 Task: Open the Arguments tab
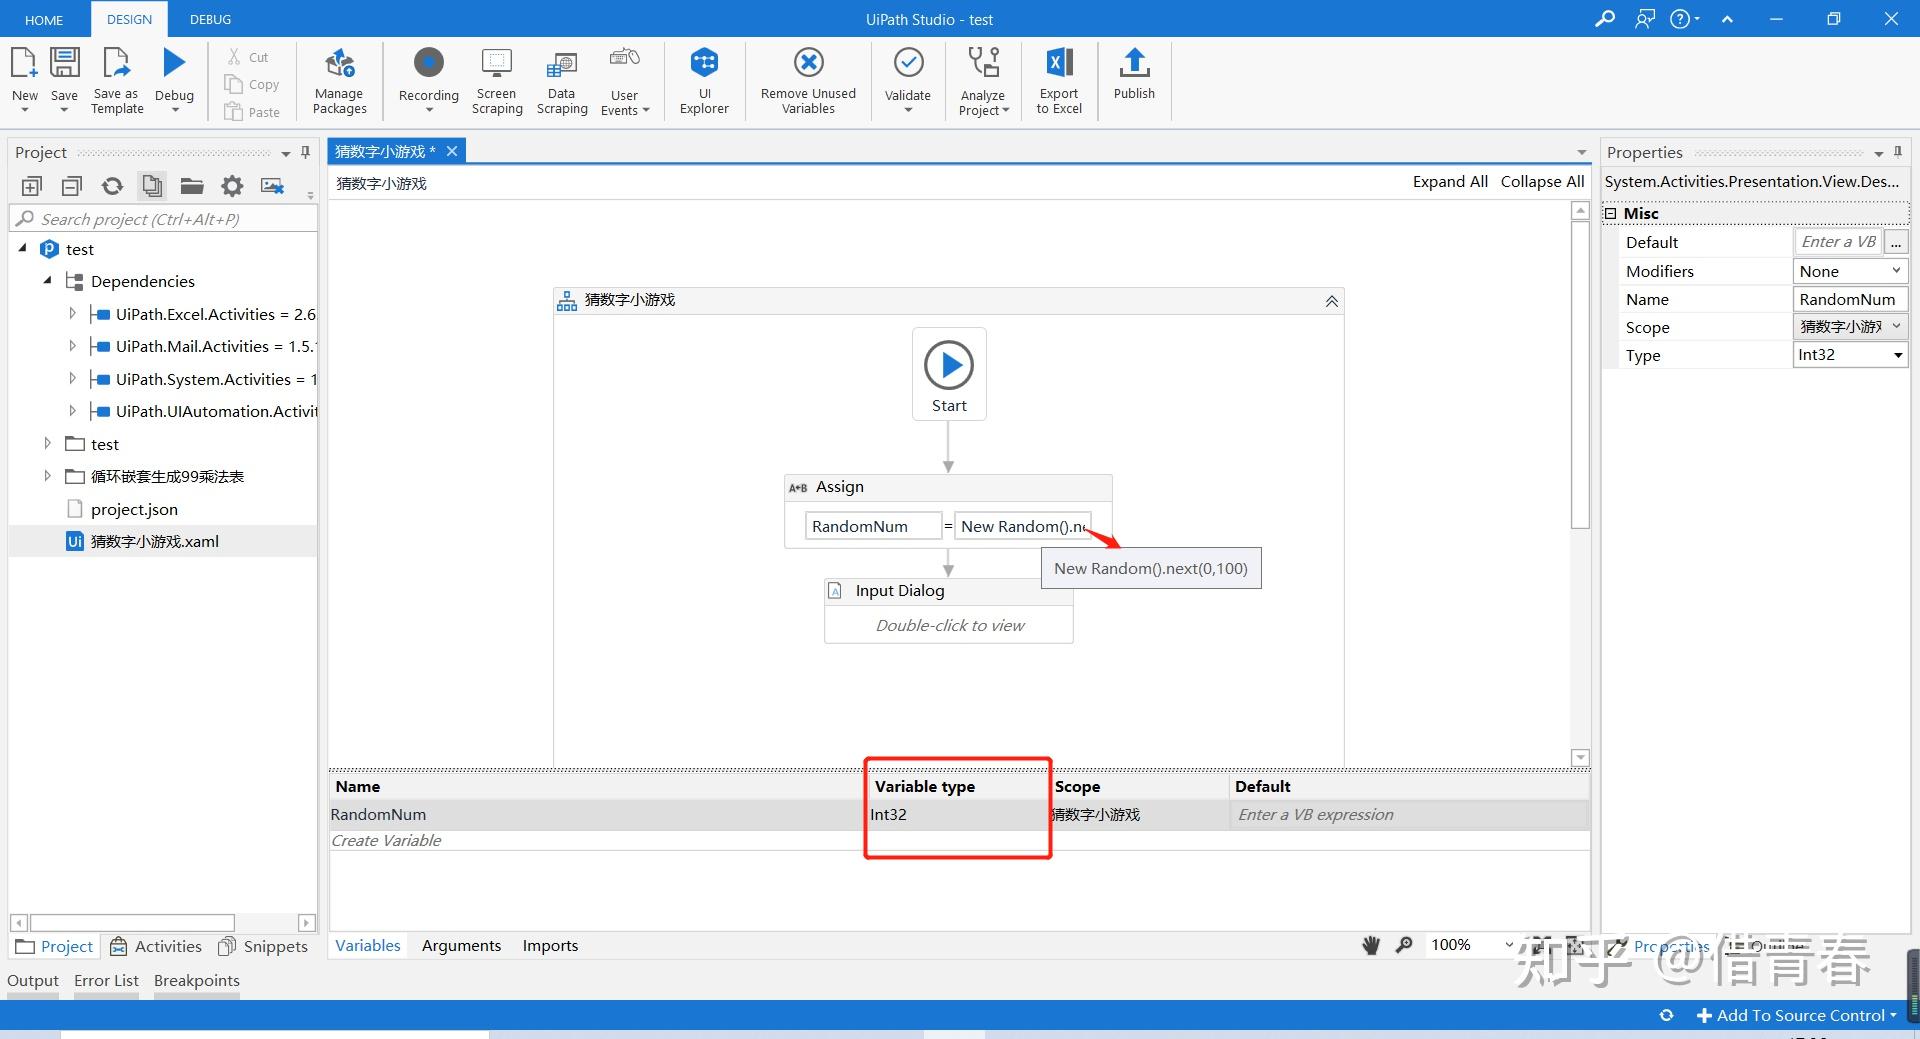tap(461, 945)
